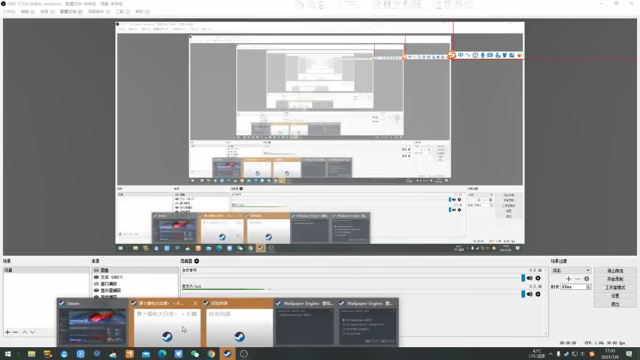Click the mixer scrollbar up arrow
Screen dimensions: 640x360
point(546,270)
